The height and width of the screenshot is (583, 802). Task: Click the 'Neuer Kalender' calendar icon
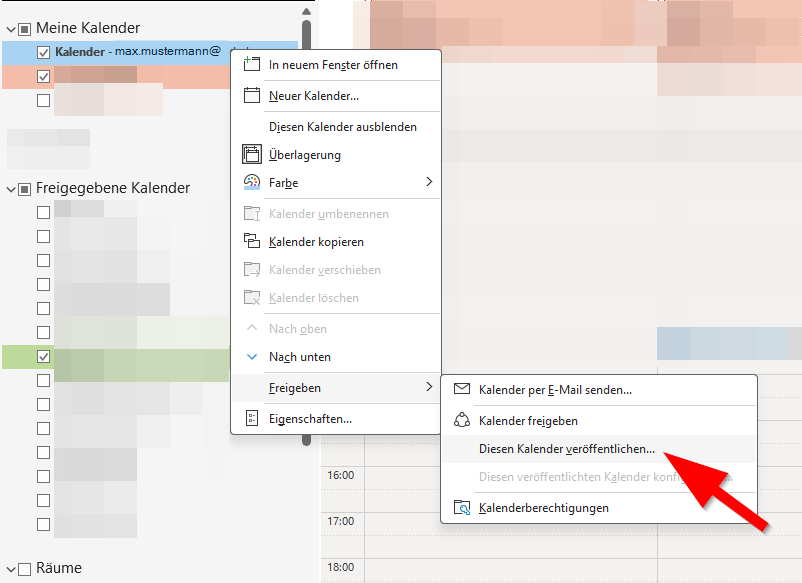tap(252, 96)
